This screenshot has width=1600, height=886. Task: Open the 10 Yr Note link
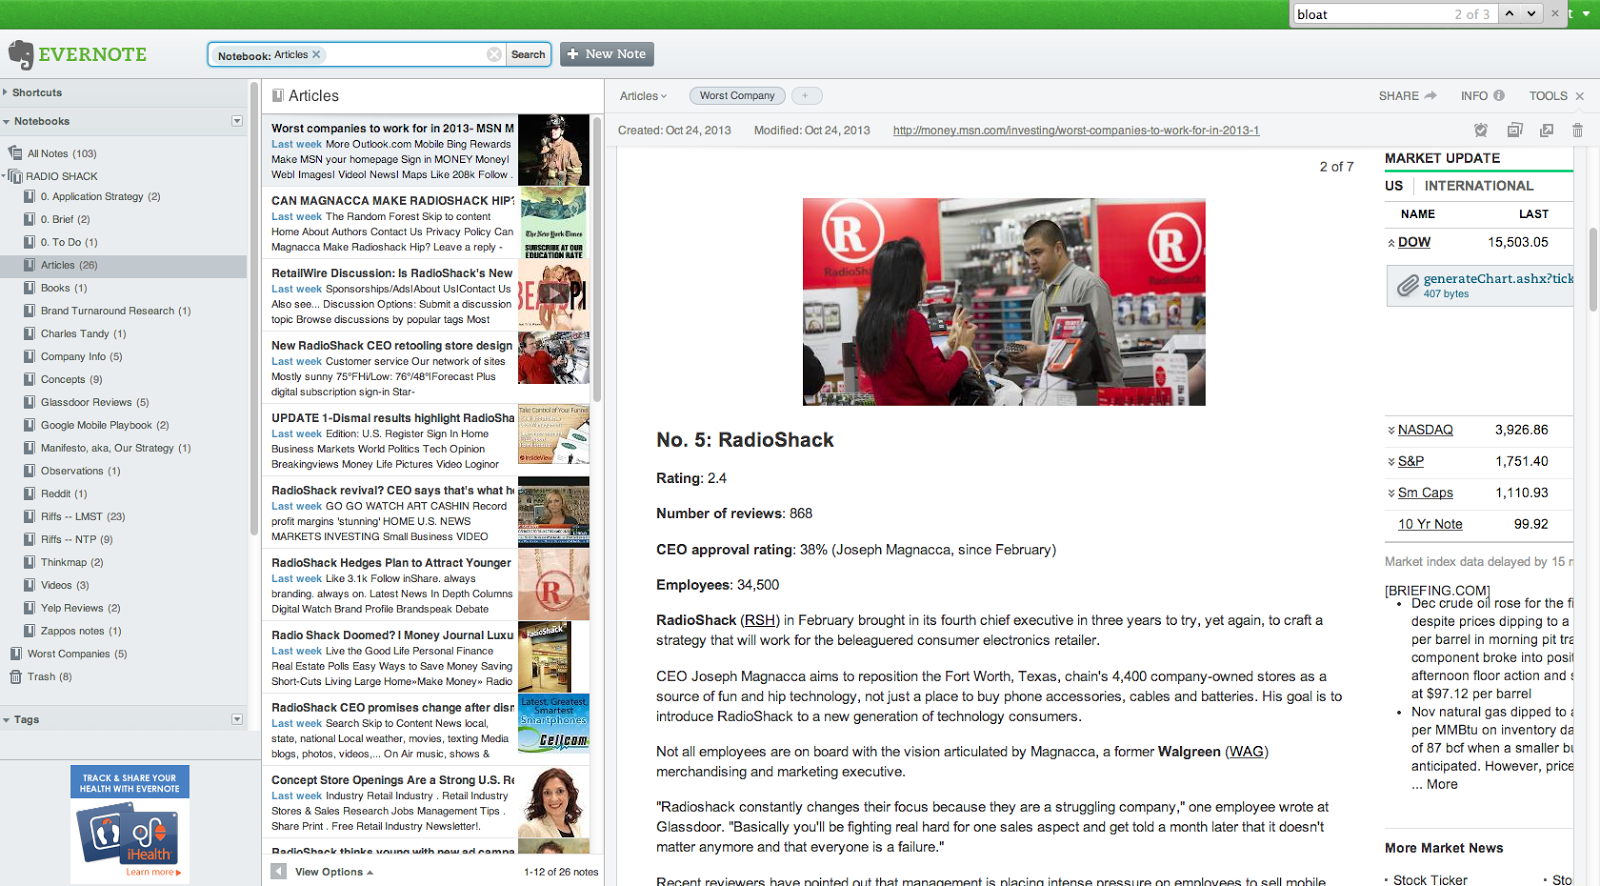pyautogui.click(x=1430, y=525)
